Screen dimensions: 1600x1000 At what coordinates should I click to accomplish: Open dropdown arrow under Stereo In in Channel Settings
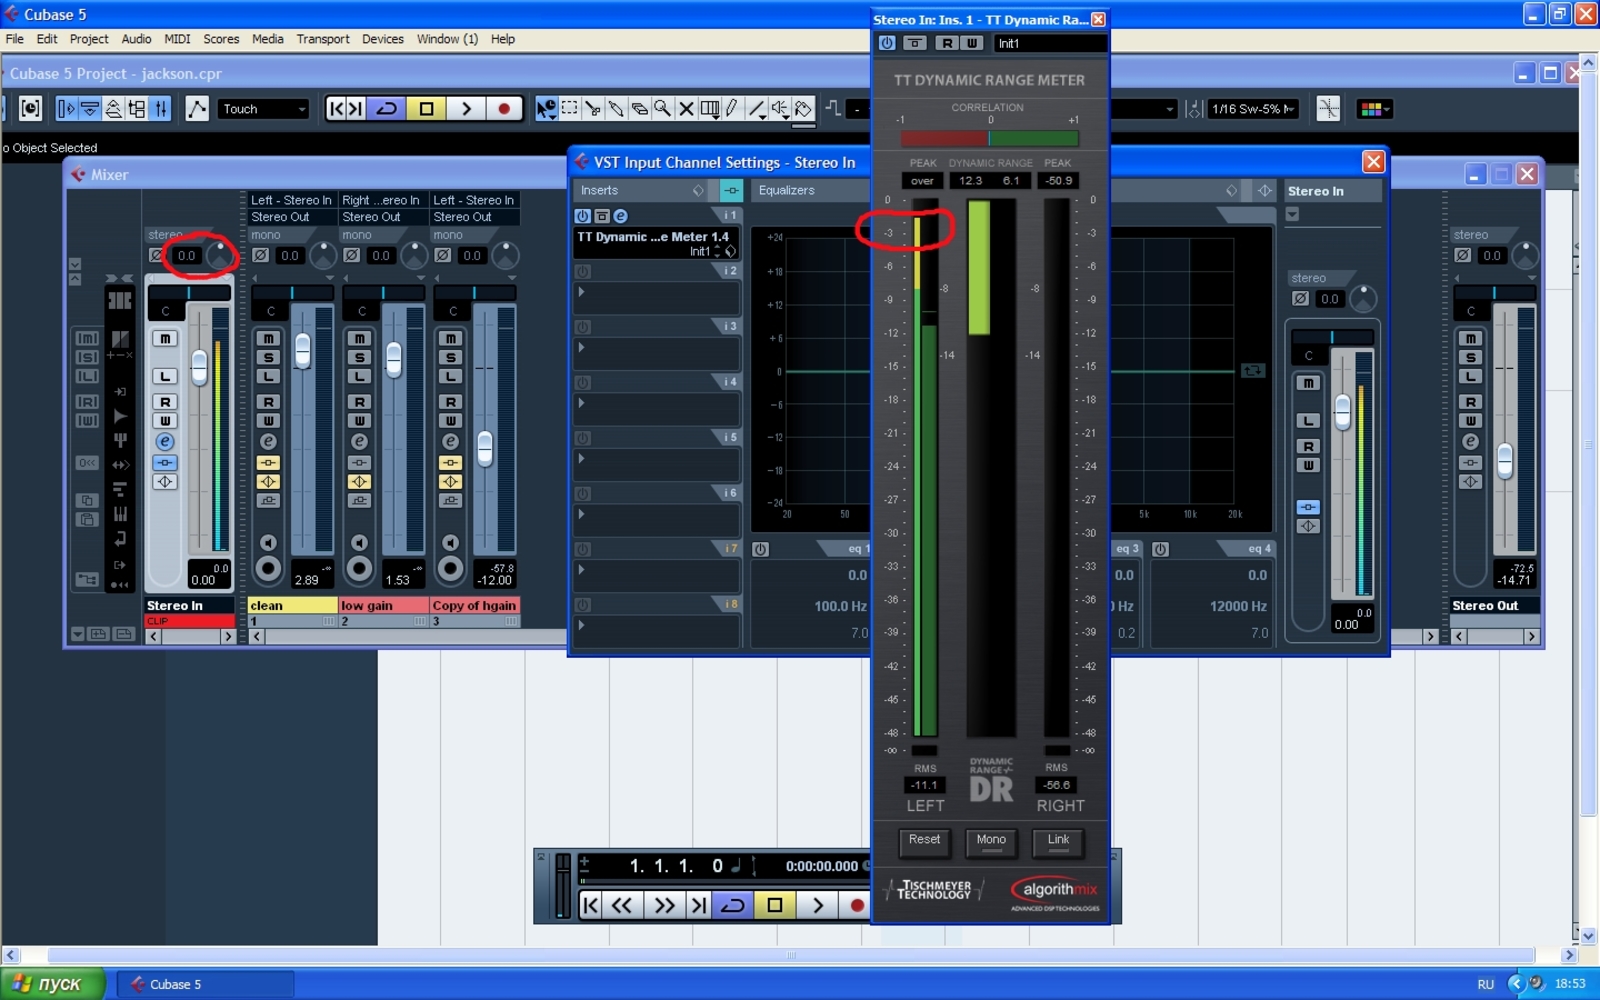point(1292,215)
